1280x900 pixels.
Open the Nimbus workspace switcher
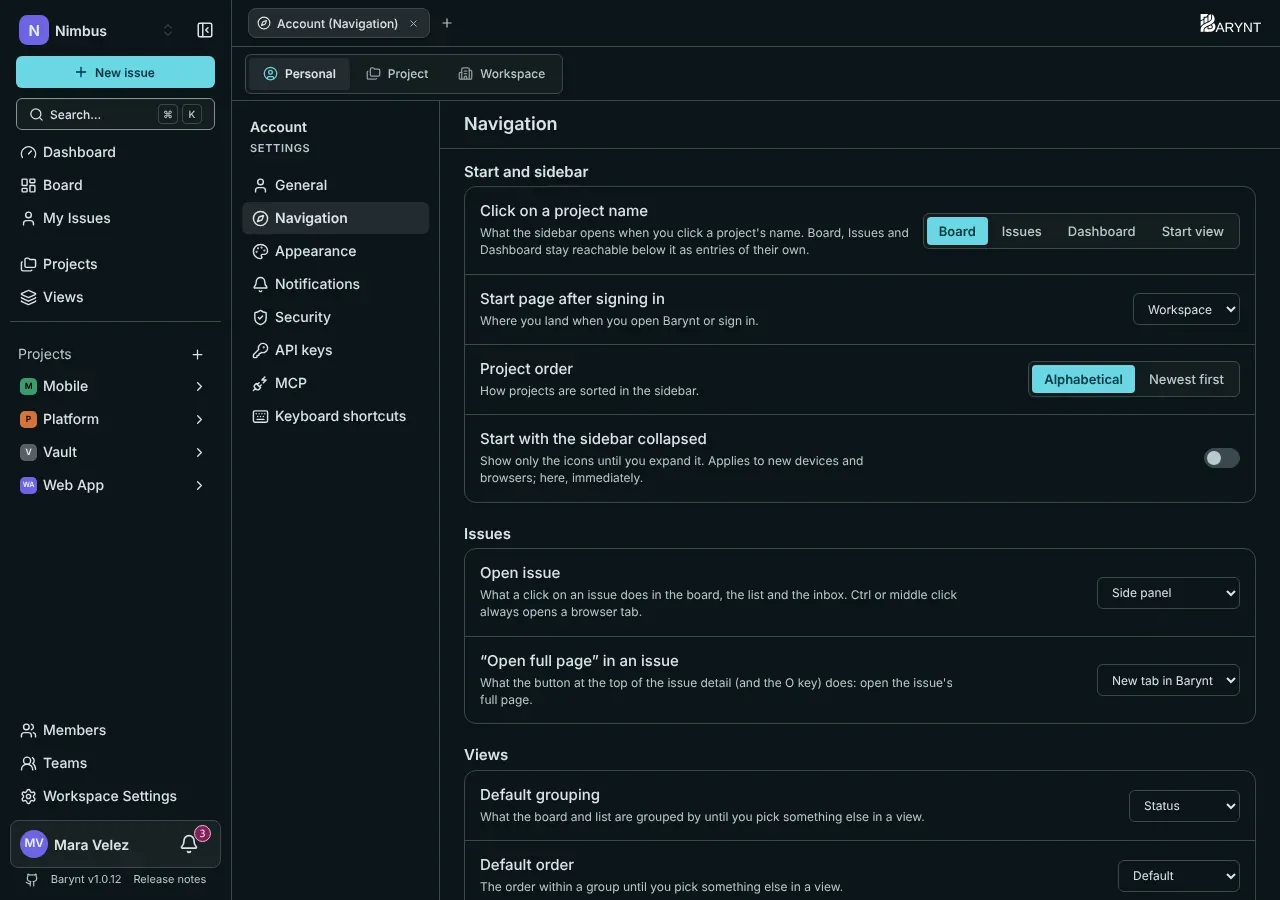pyautogui.click(x=98, y=30)
